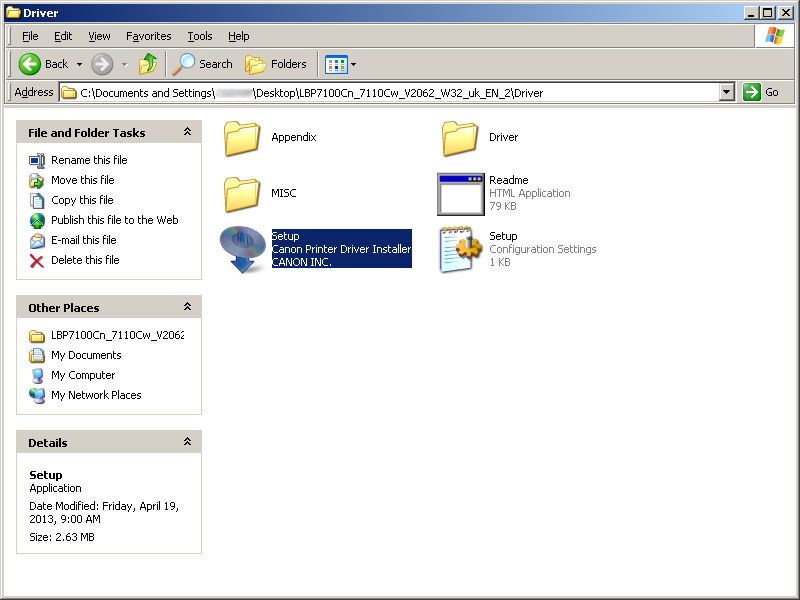Image resolution: width=800 pixels, height=600 pixels.
Task: Collapse the Other Places panel
Action: click(x=187, y=307)
